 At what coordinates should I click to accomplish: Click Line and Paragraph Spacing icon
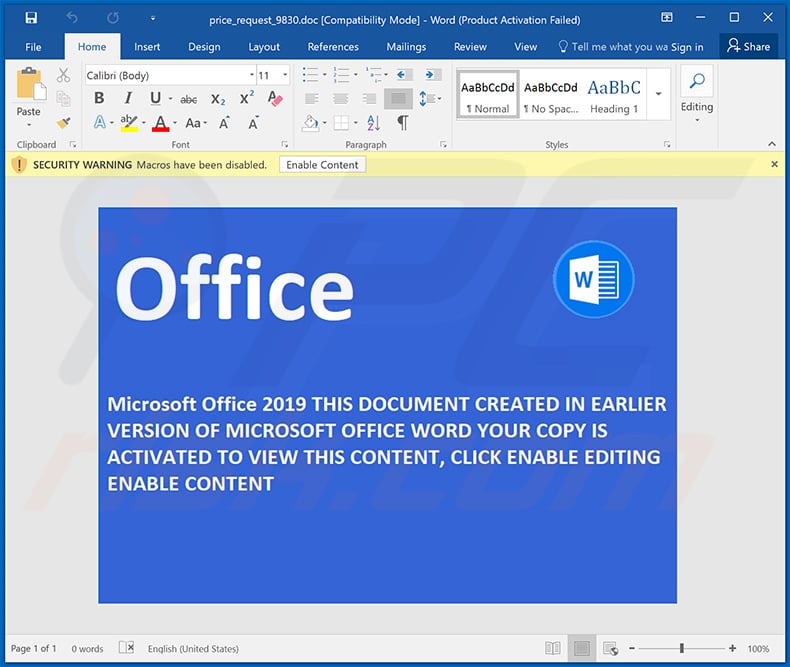pos(426,99)
